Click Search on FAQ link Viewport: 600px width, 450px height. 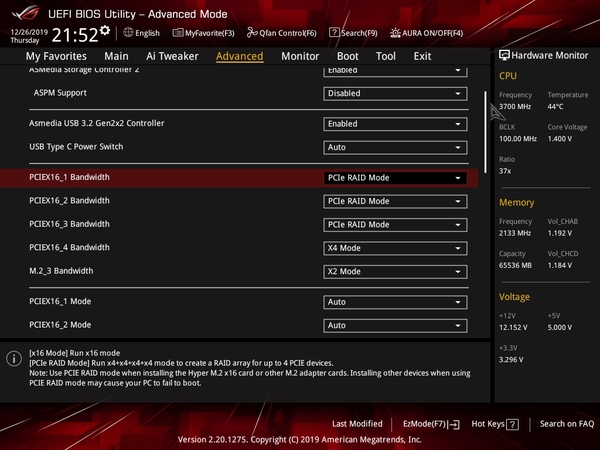[567, 424]
